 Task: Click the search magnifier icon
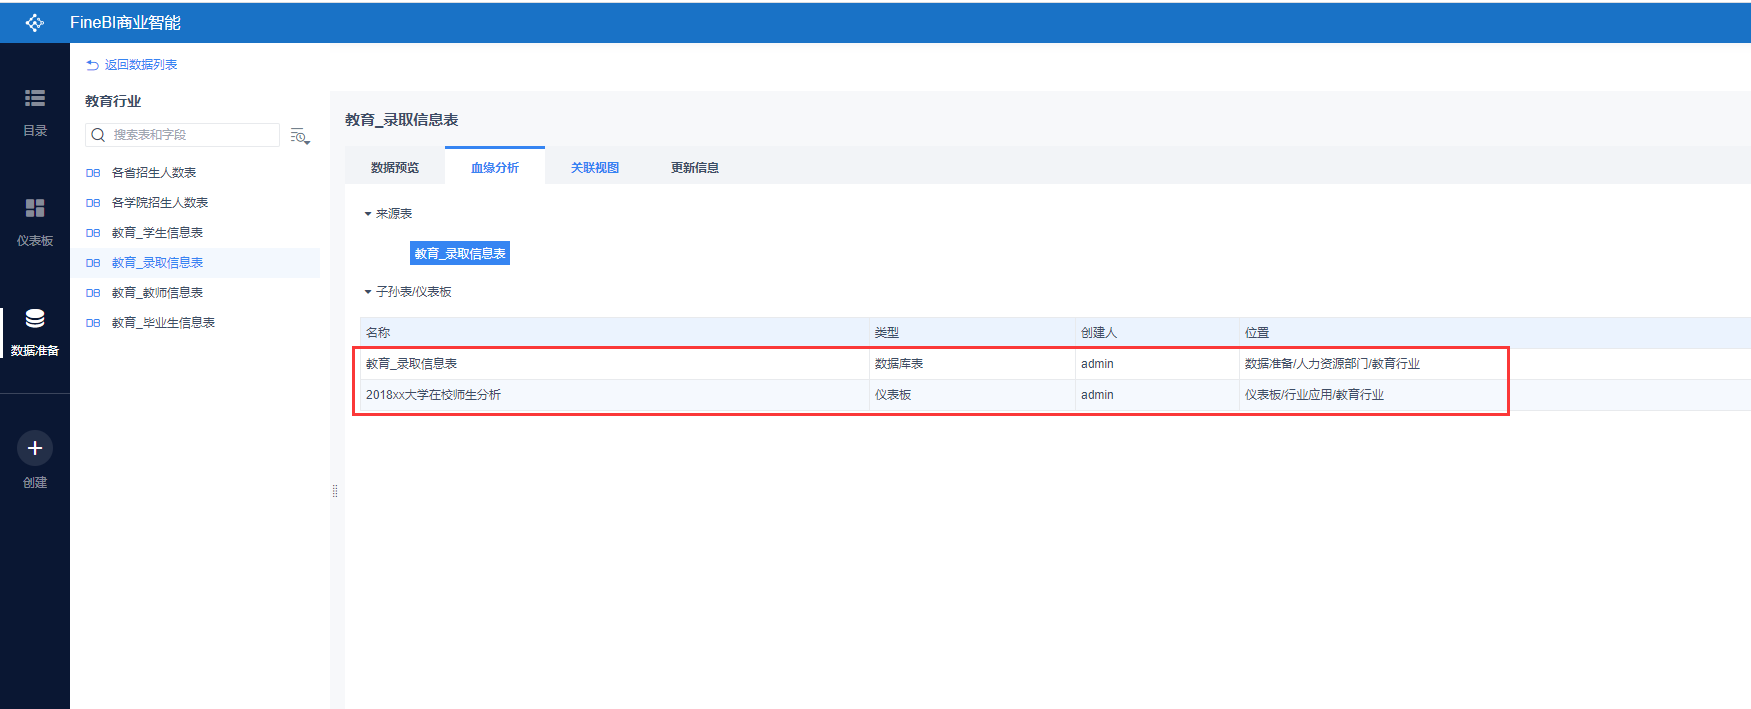click(98, 135)
